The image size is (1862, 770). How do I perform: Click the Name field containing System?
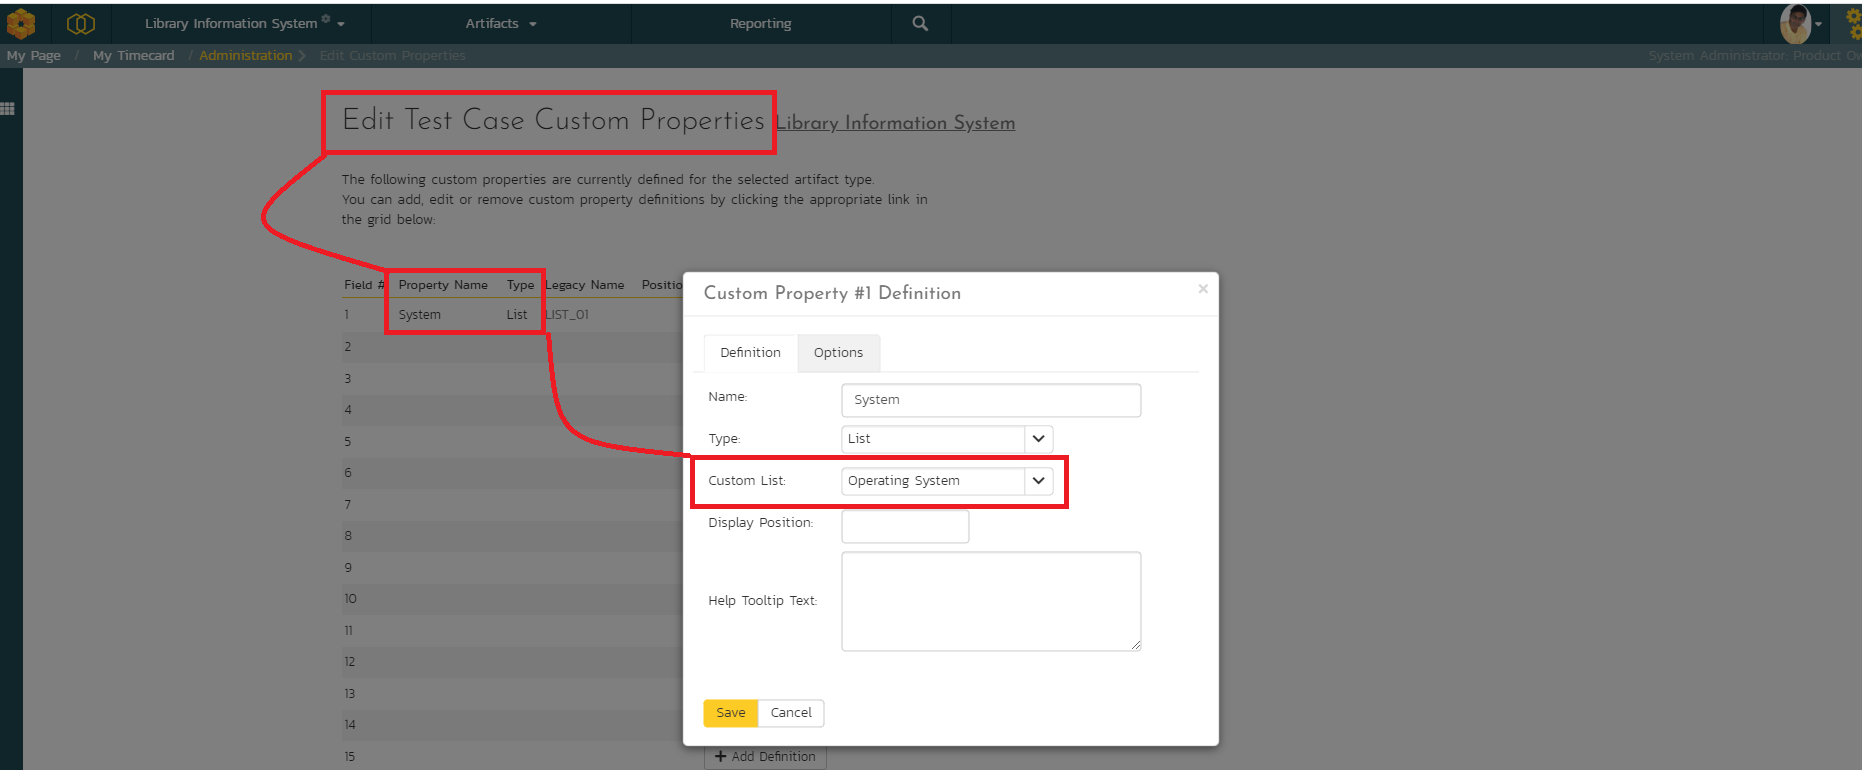(990, 400)
